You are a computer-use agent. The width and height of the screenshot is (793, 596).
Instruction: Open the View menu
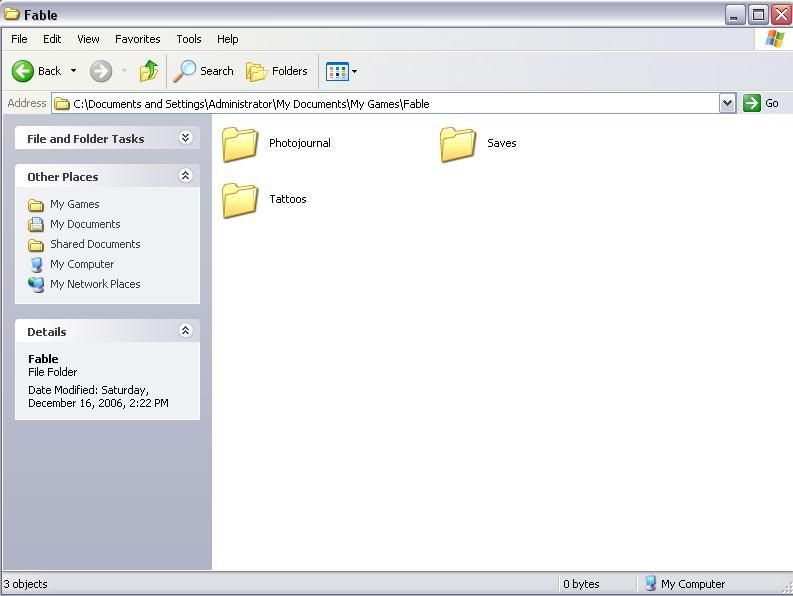point(88,39)
